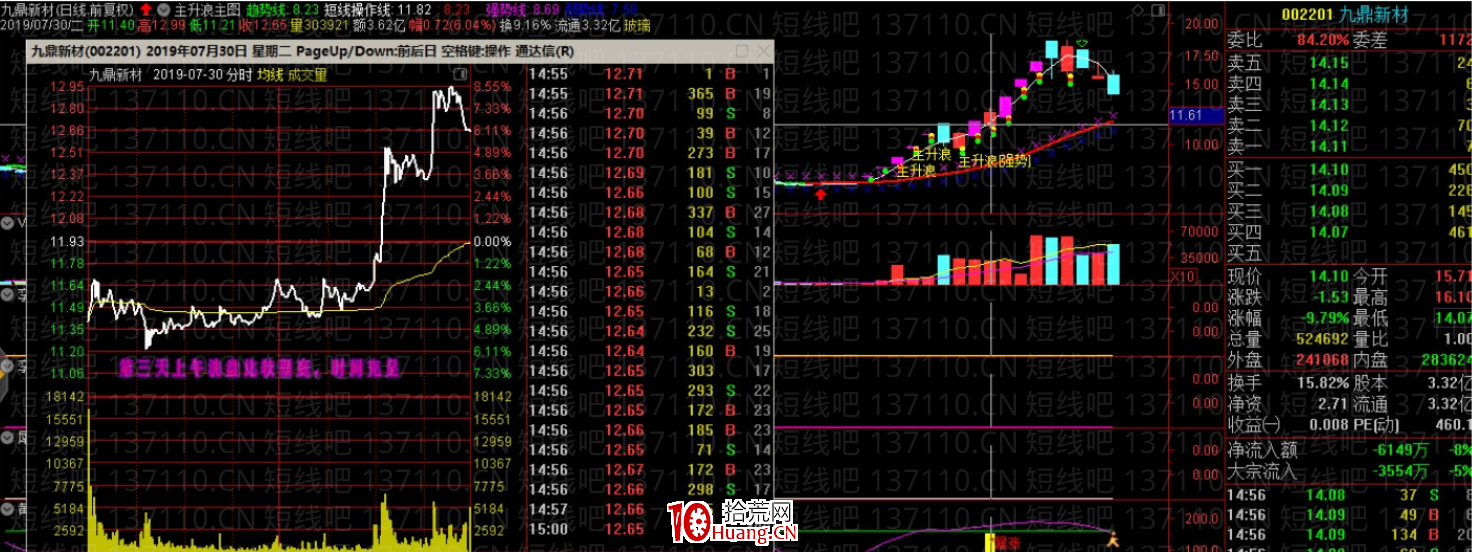
Task: Click the 14:56 14.09 trade row with volume 134
Action: tap(1349, 535)
